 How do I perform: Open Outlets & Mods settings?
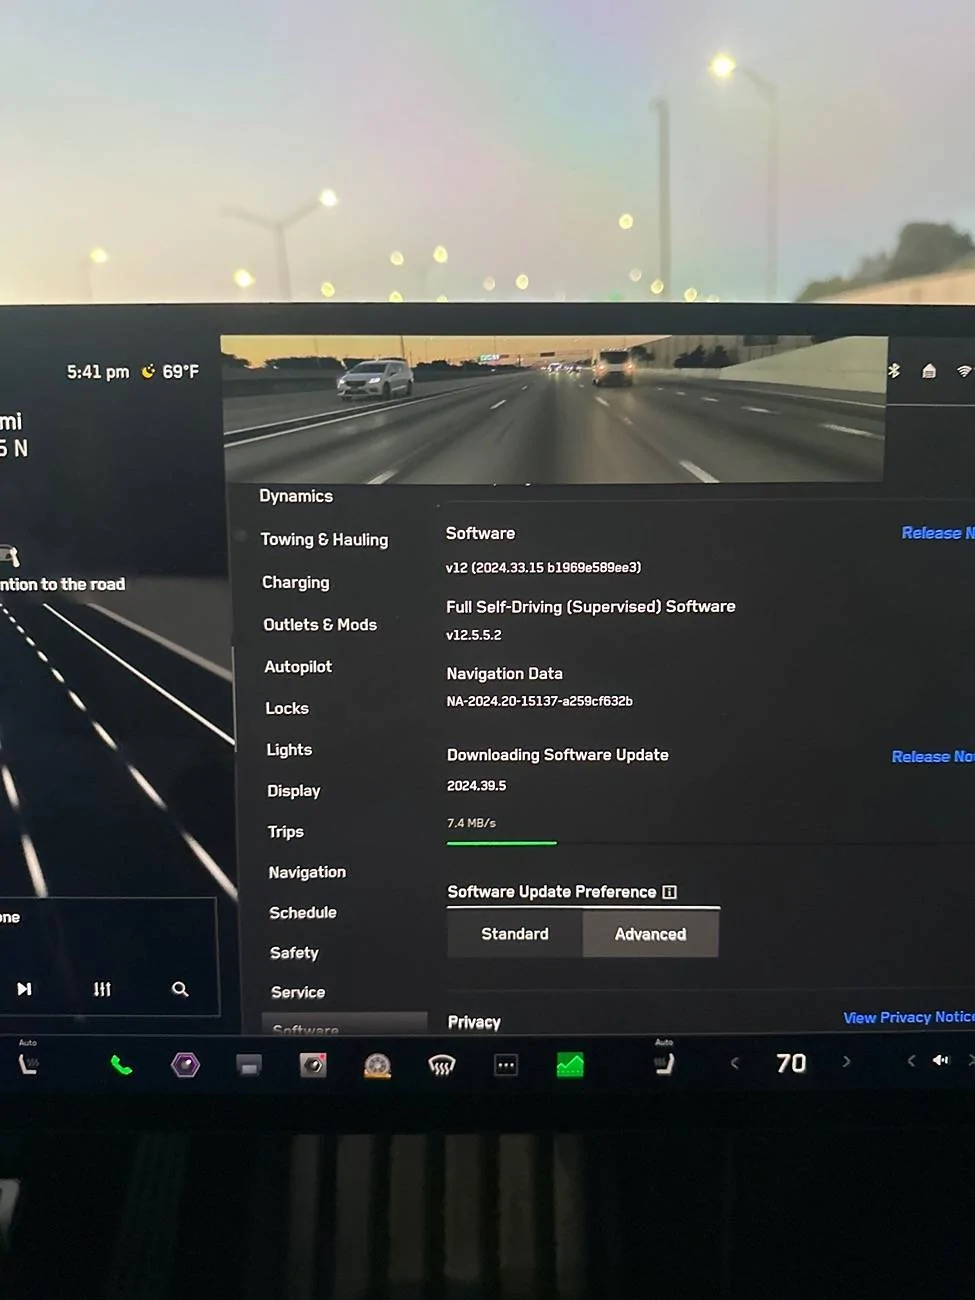tap(320, 625)
